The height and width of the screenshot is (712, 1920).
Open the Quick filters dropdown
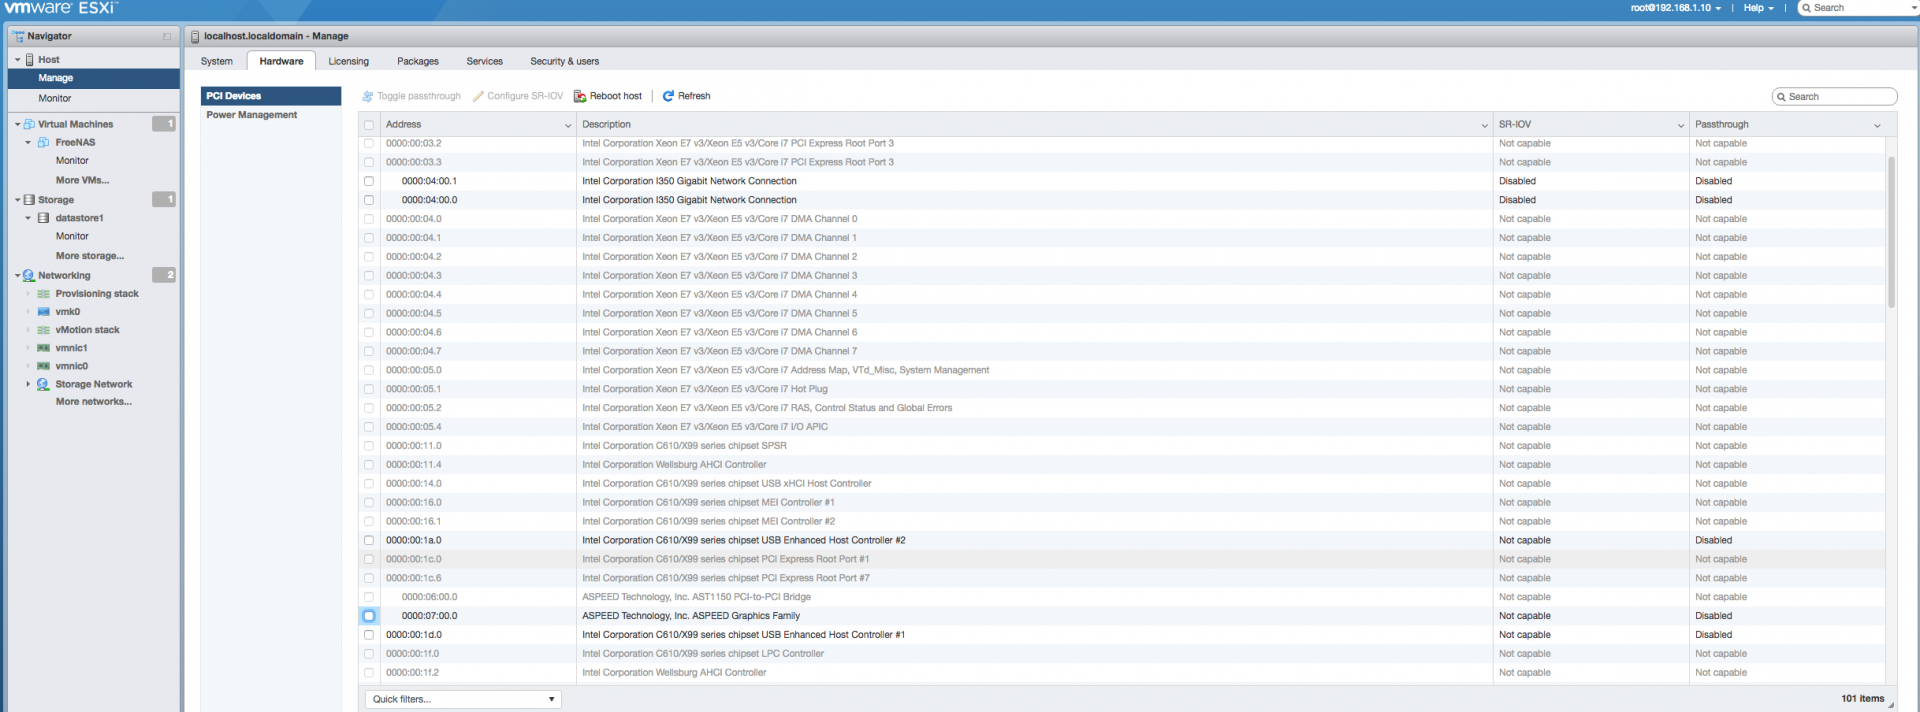[x=463, y=699]
